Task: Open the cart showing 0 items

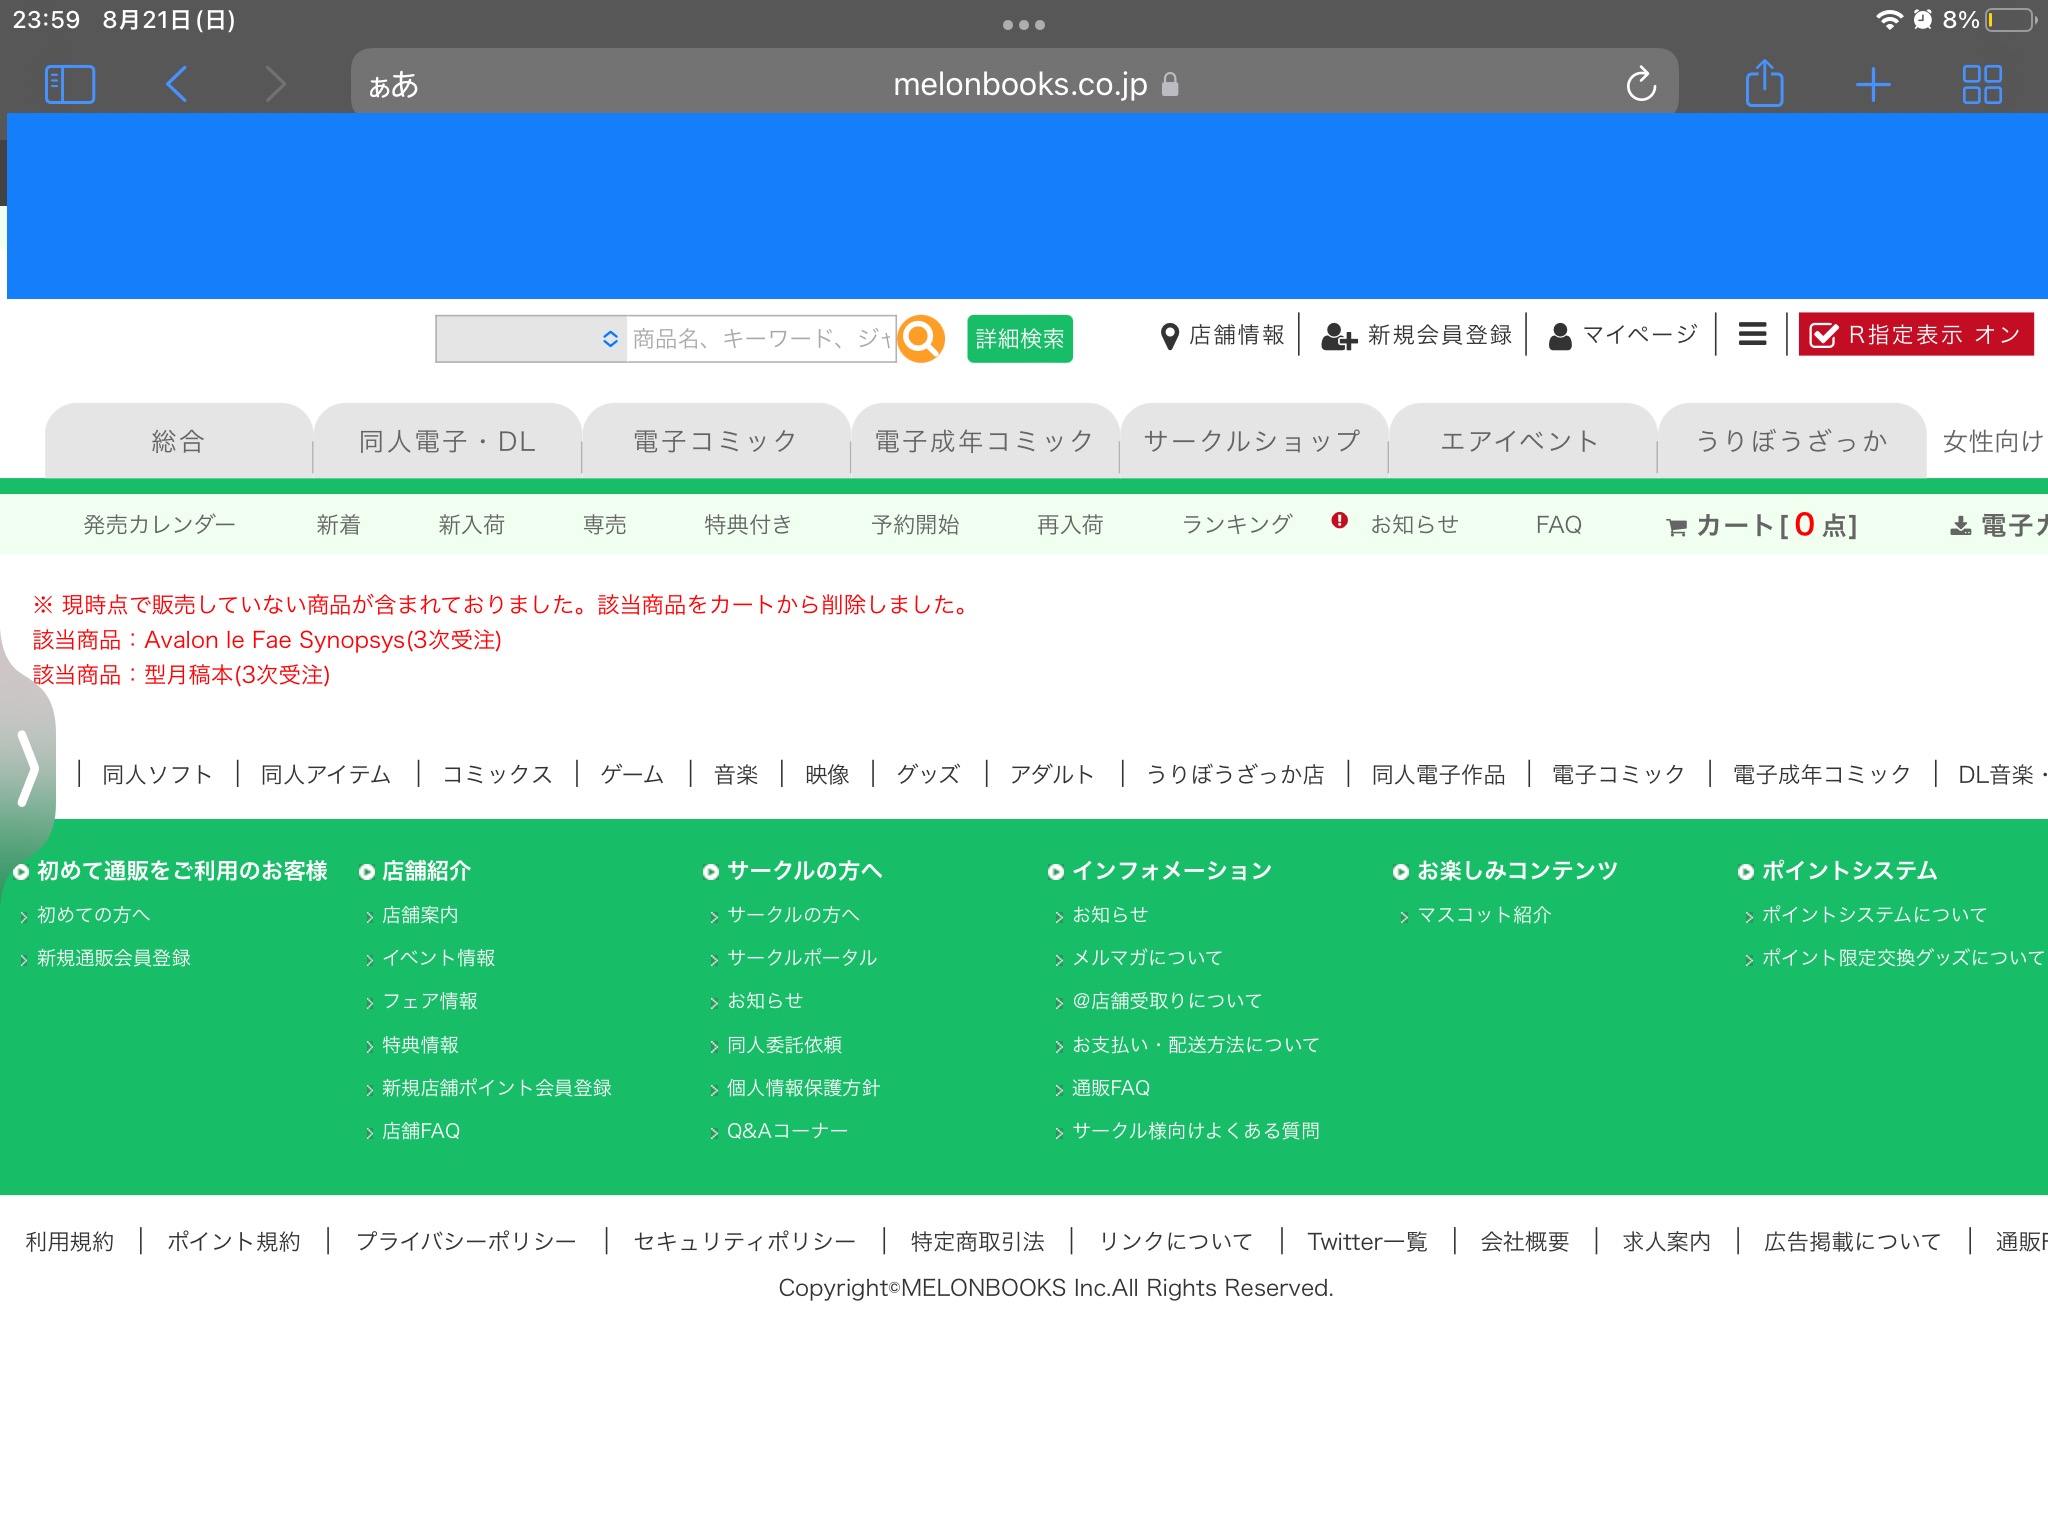Action: tap(1761, 525)
